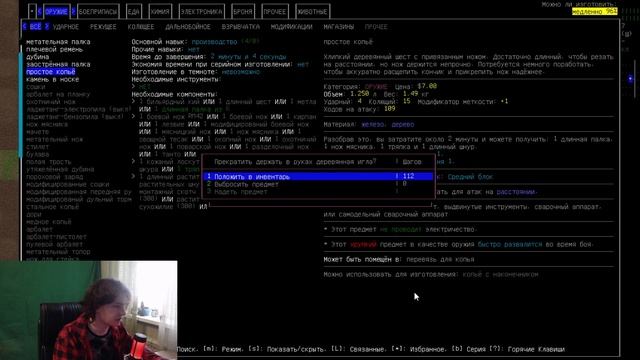Click the [m]: Режим hint
The width and height of the screenshot is (640, 360).
tap(222, 349)
